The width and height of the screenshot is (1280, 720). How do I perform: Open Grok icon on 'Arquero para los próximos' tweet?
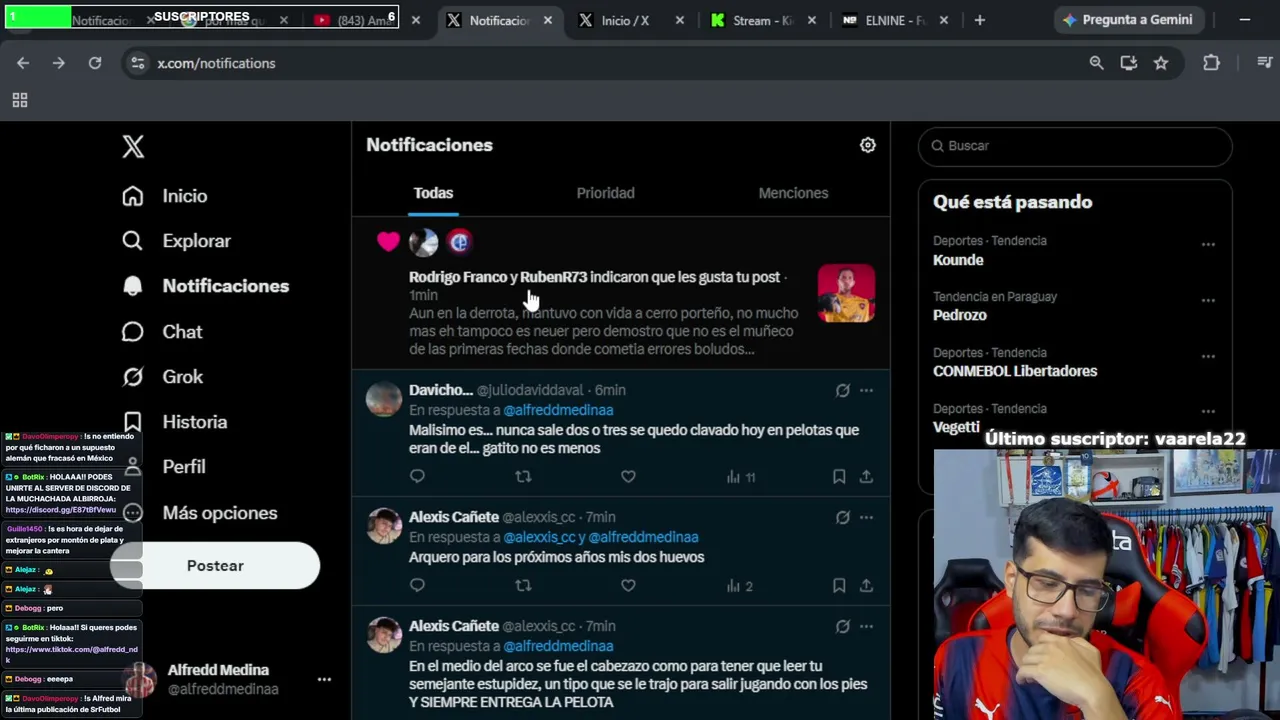[x=843, y=517]
